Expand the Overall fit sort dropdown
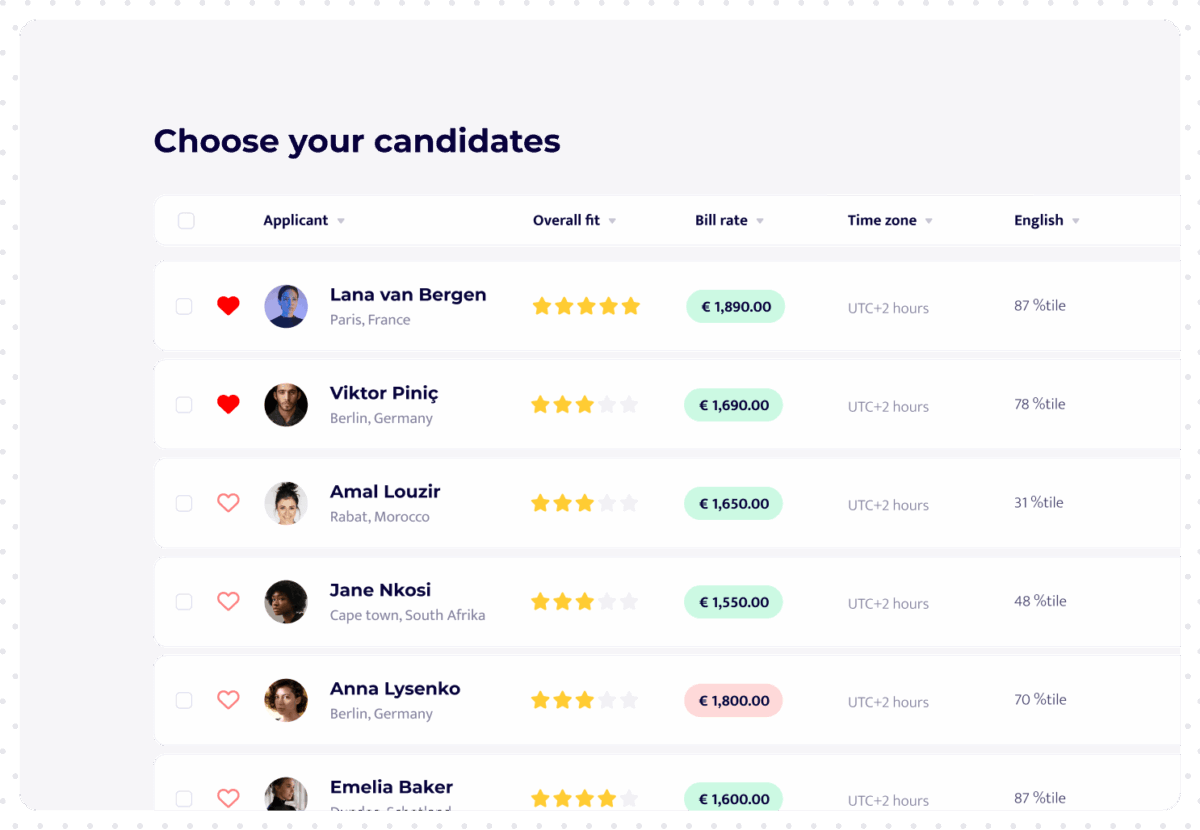This screenshot has width=1200, height=830. tap(612, 221)
